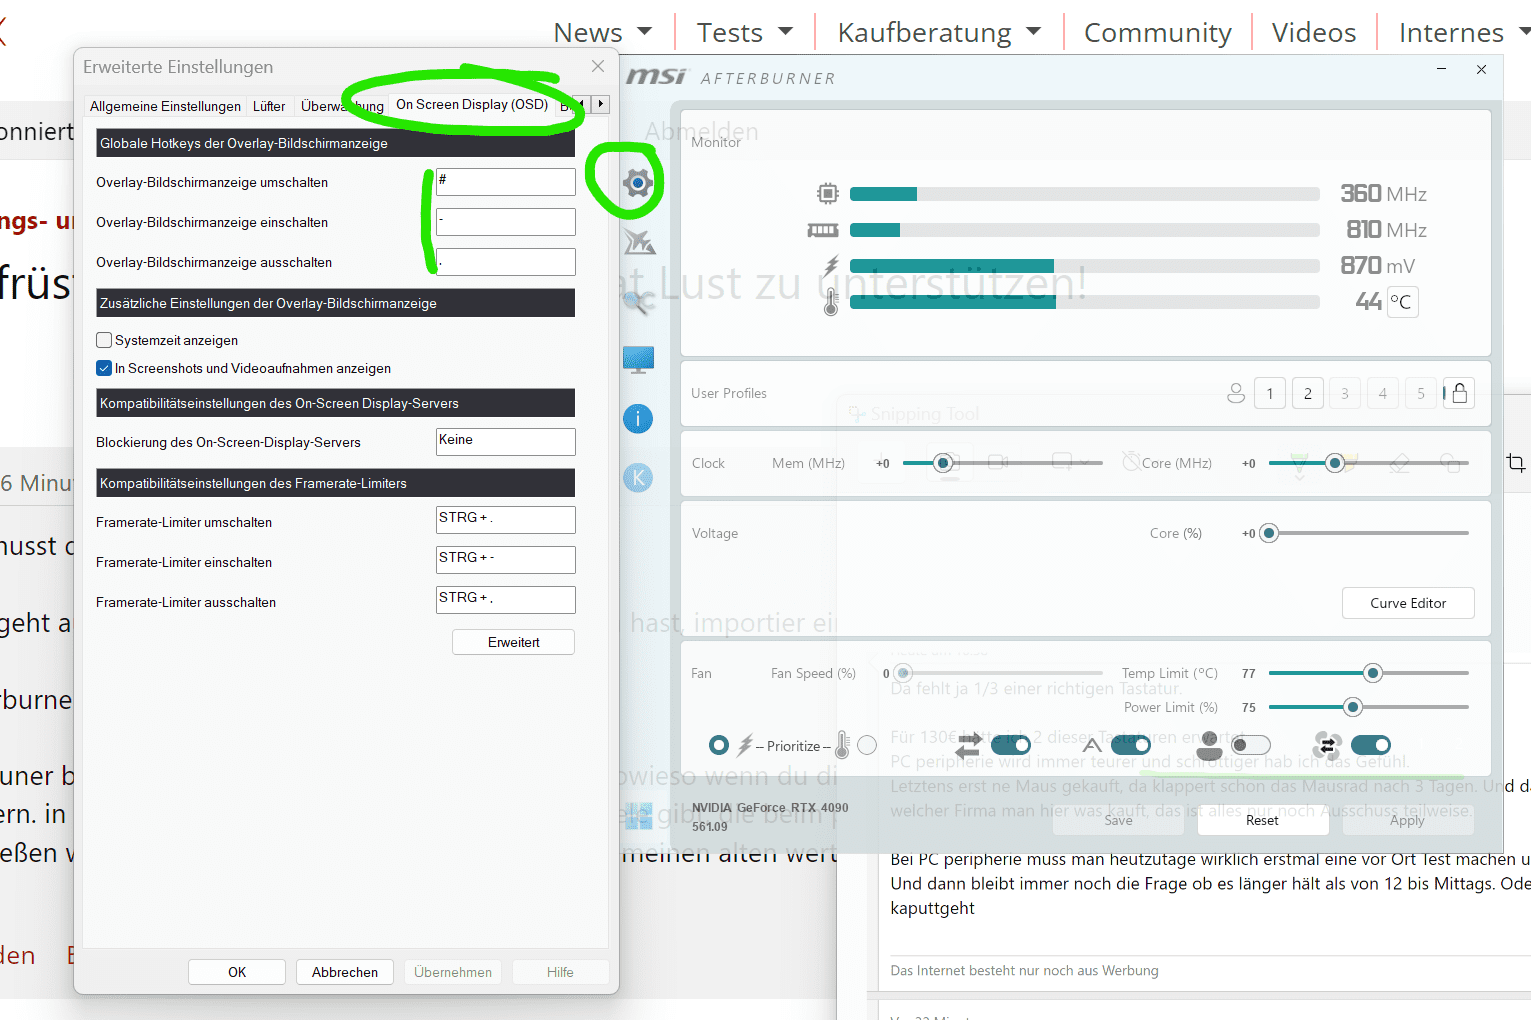Click Overlay-Bildschirmanzeige umschalten hotkey field
This screenshot has height=1020, width=1531.
click(x=506, y=182)
